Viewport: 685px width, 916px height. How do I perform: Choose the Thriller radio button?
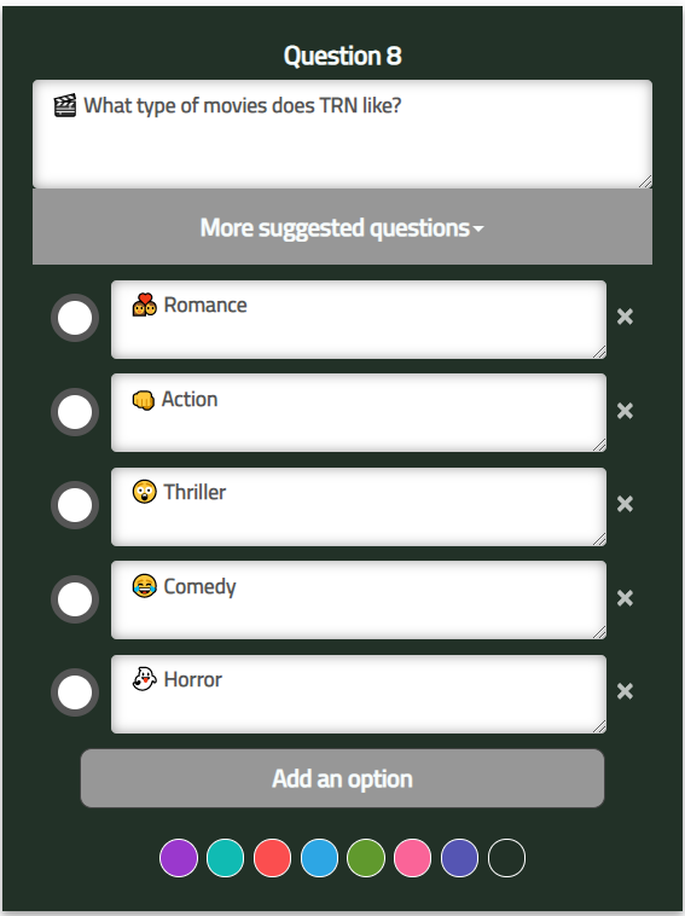tap(75, 505)
